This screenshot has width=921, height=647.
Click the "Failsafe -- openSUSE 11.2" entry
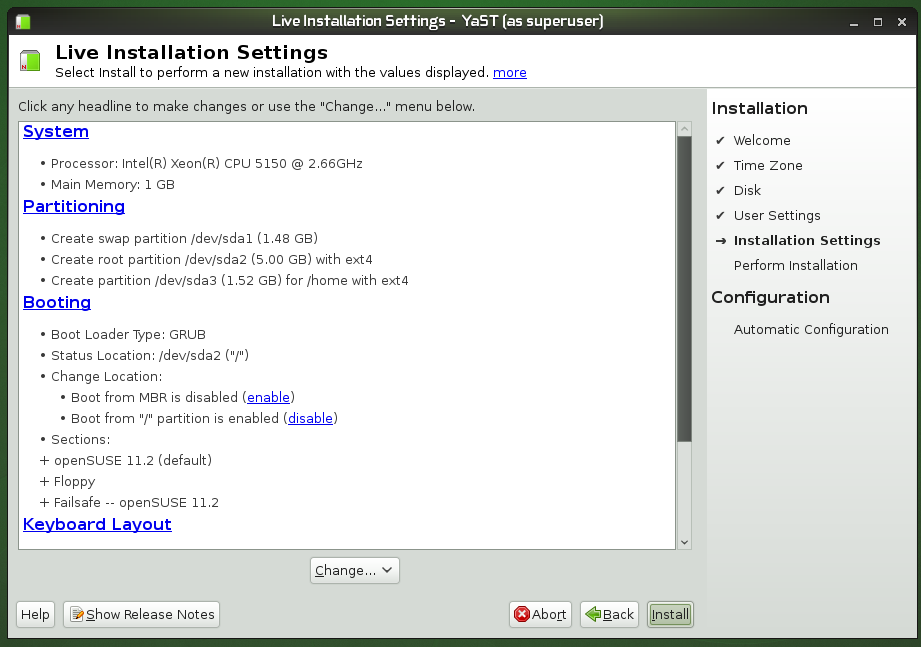tap(136, 503)
